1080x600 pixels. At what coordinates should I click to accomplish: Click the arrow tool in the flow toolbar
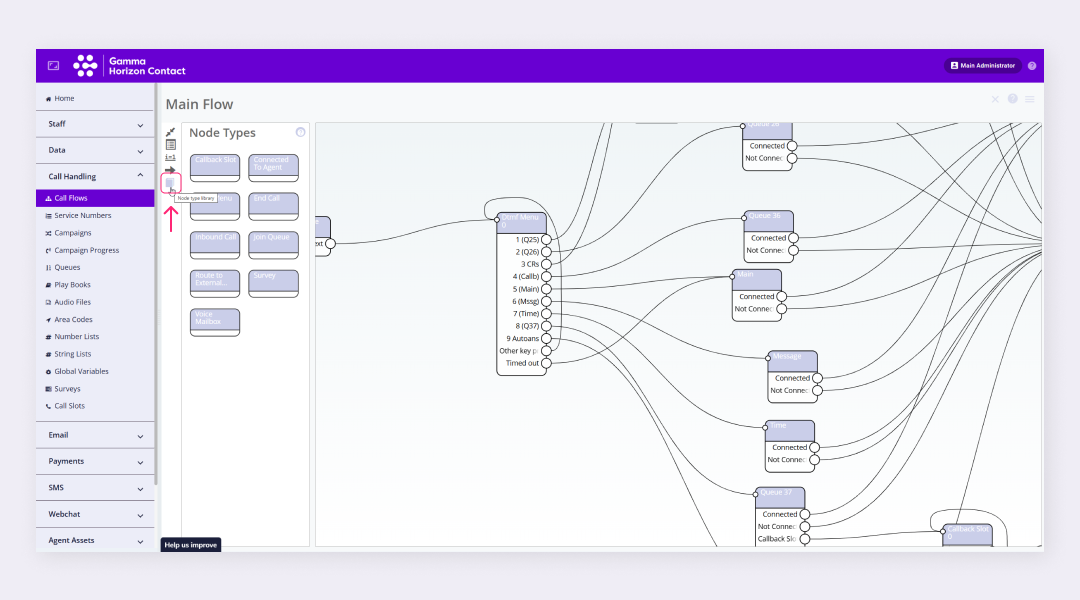pos(170,169)
